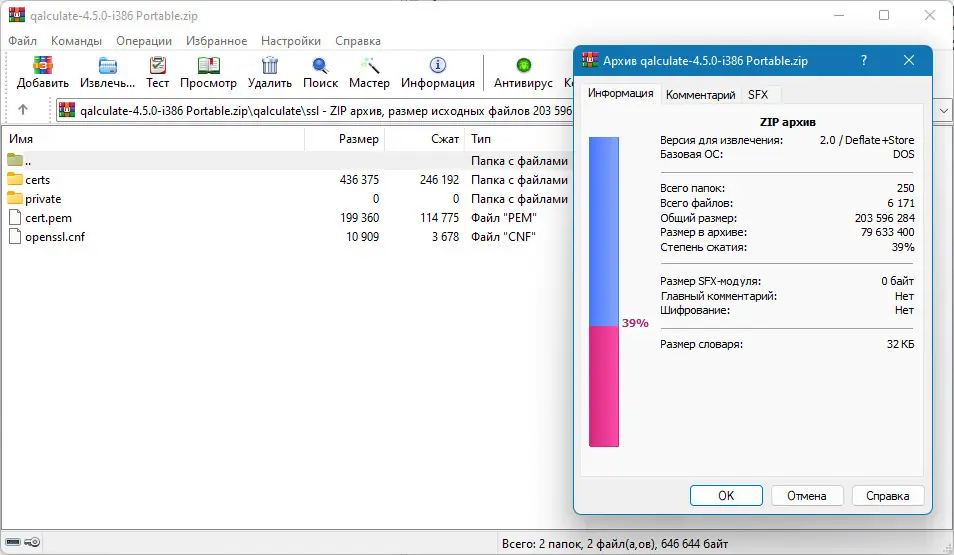Click the status bar total summary text
The image size is (954, 555).
coord(615,543)
